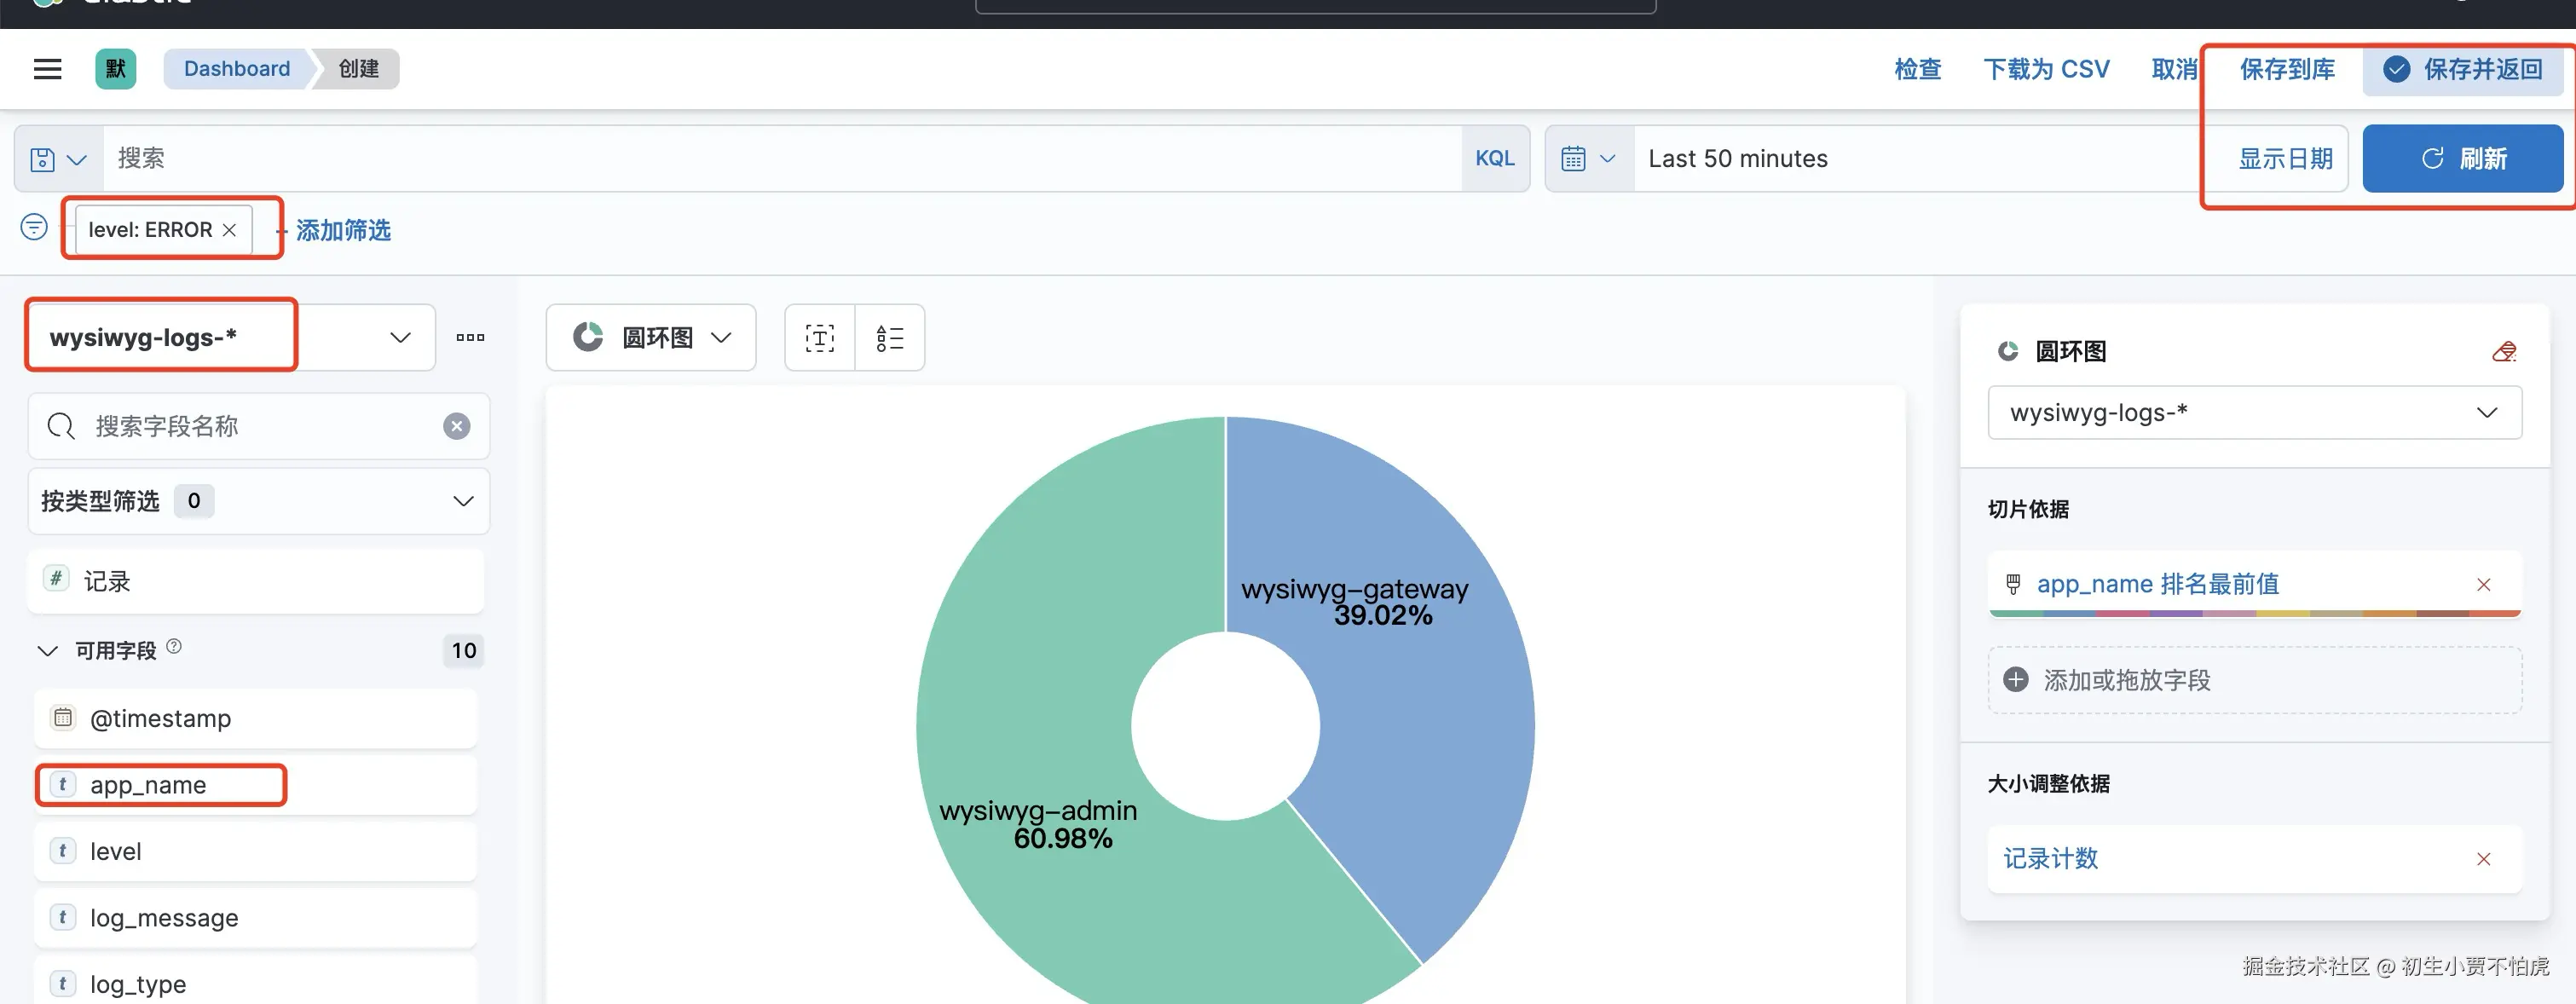Click the saved query disk icon

click(42, 159)
